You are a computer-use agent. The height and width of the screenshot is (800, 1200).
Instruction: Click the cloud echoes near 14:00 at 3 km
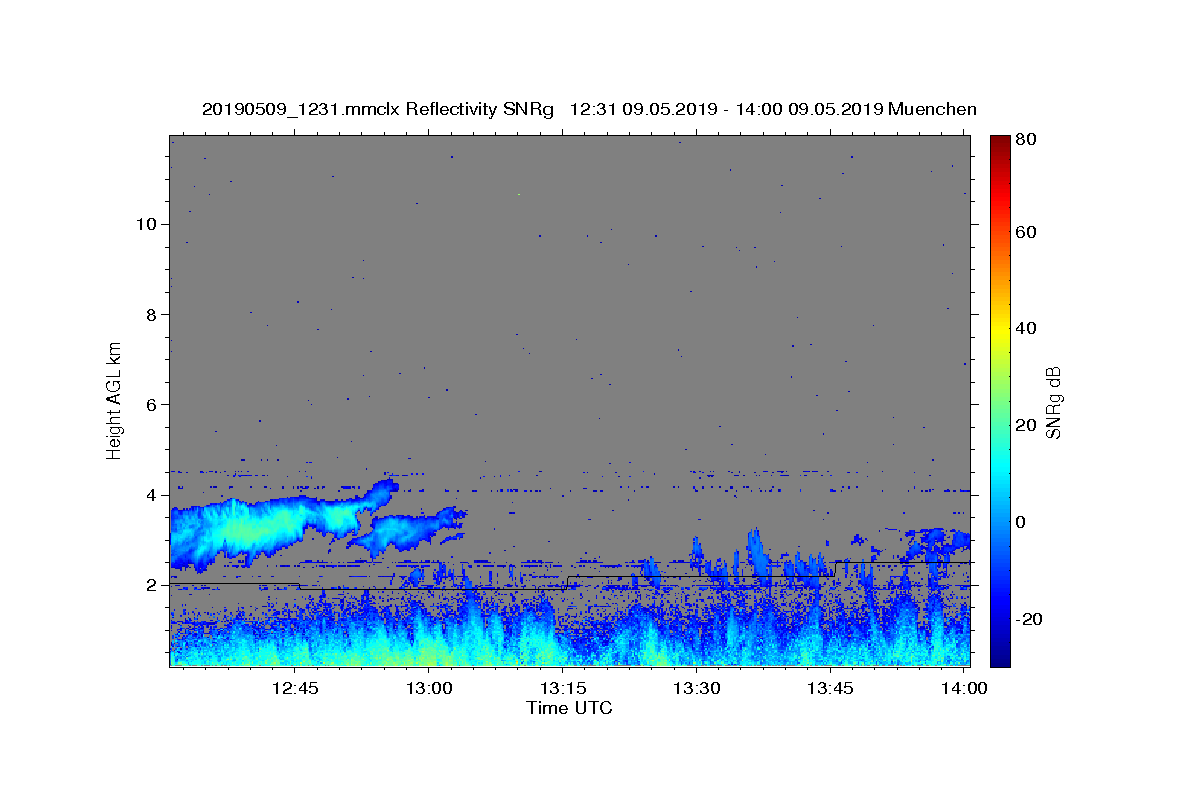[x=935, y=543]
